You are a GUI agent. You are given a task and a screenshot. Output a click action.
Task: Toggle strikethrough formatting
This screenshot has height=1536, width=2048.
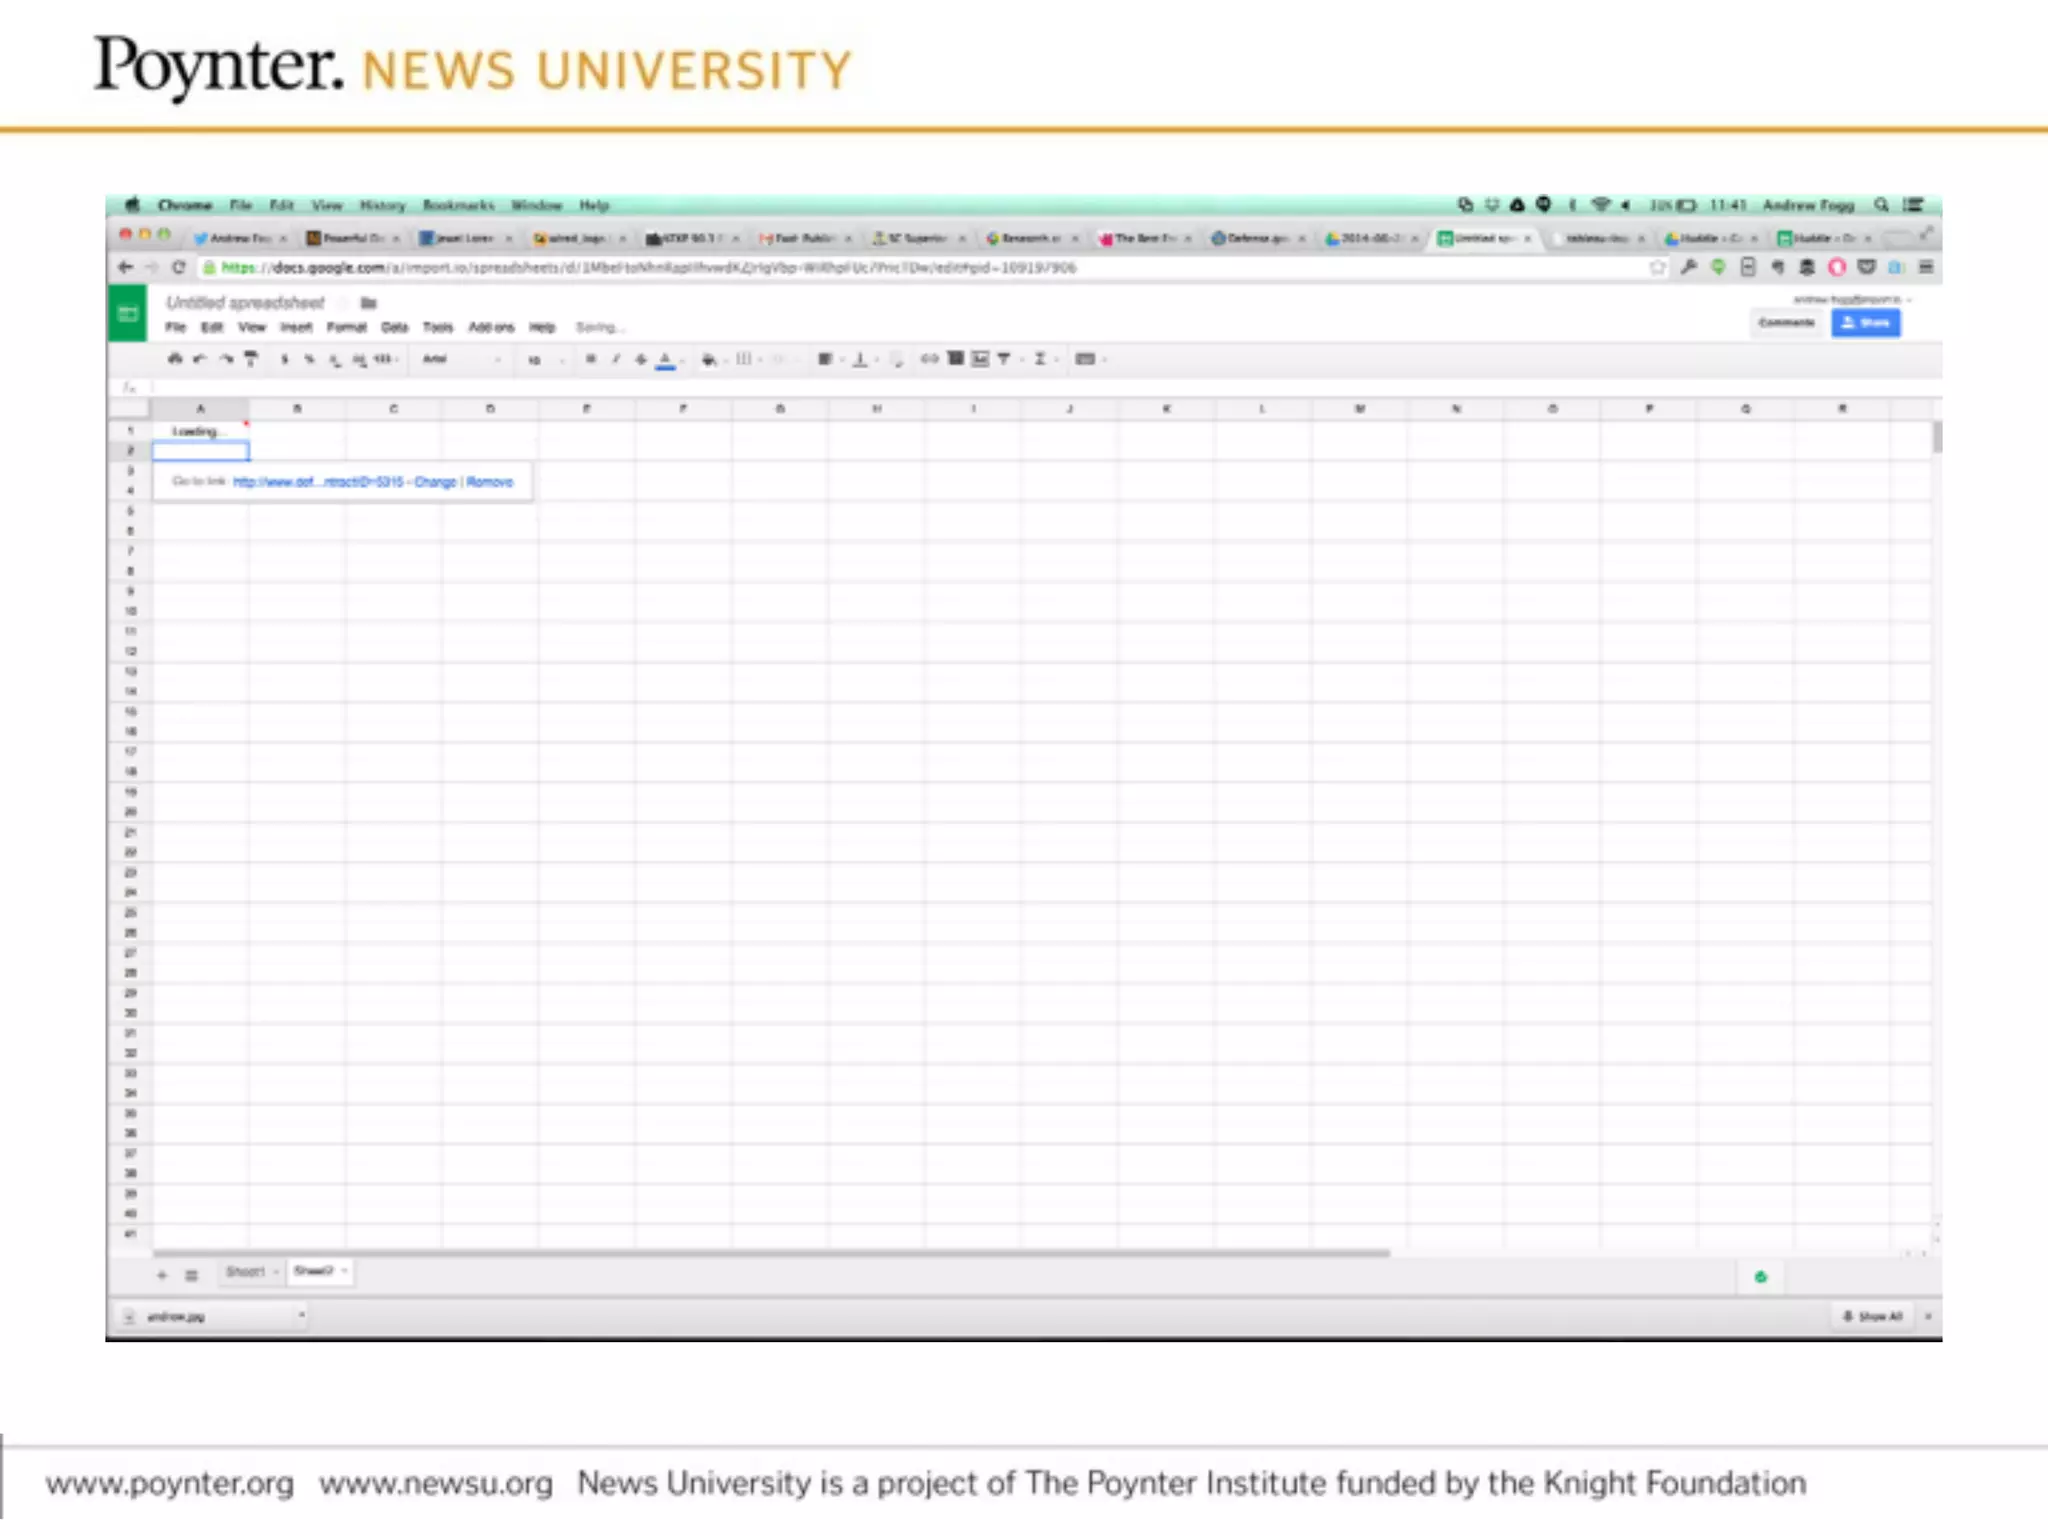[641, 359]
